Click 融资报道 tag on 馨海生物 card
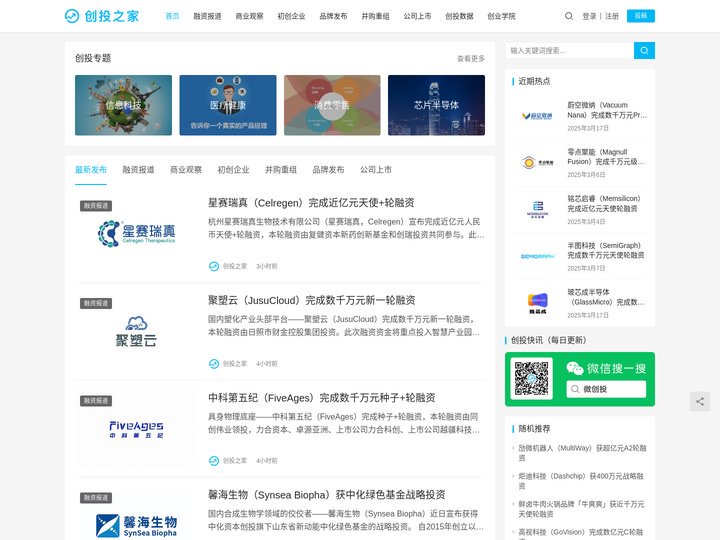 [x=96, y=498]
